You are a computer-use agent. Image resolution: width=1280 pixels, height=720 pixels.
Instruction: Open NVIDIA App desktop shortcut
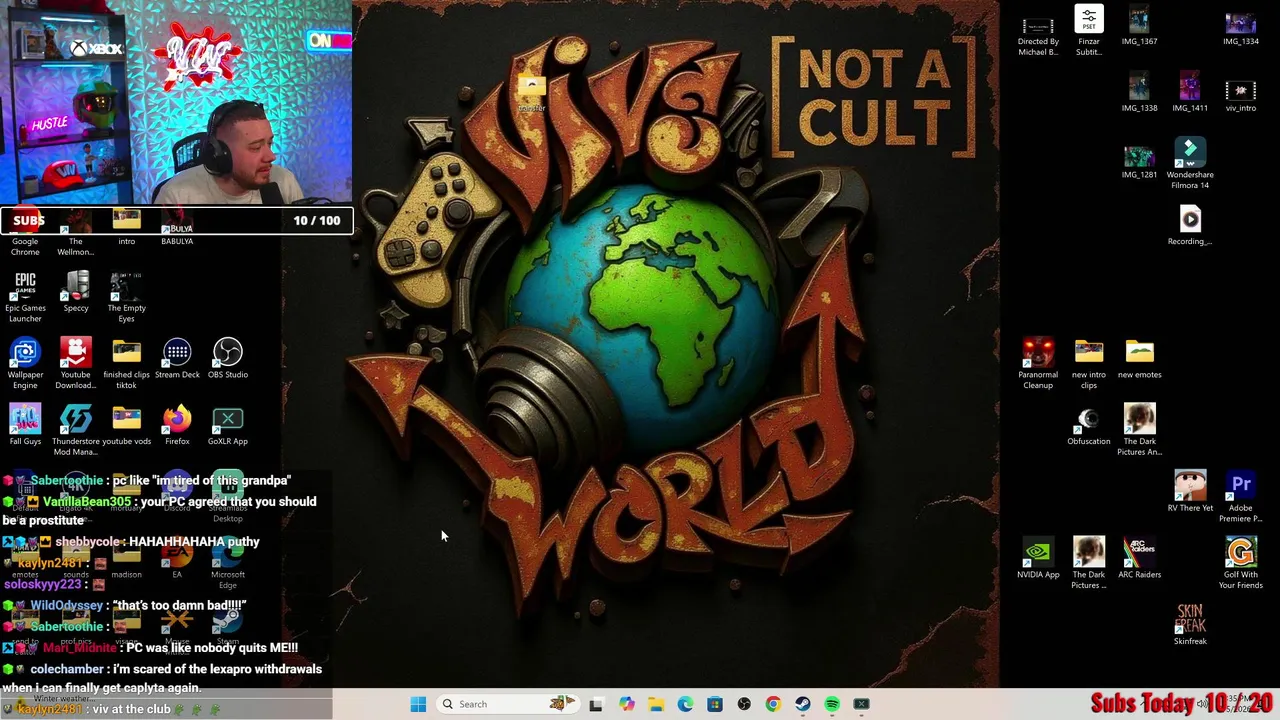pyautogui.click(x=1038, y=558)
